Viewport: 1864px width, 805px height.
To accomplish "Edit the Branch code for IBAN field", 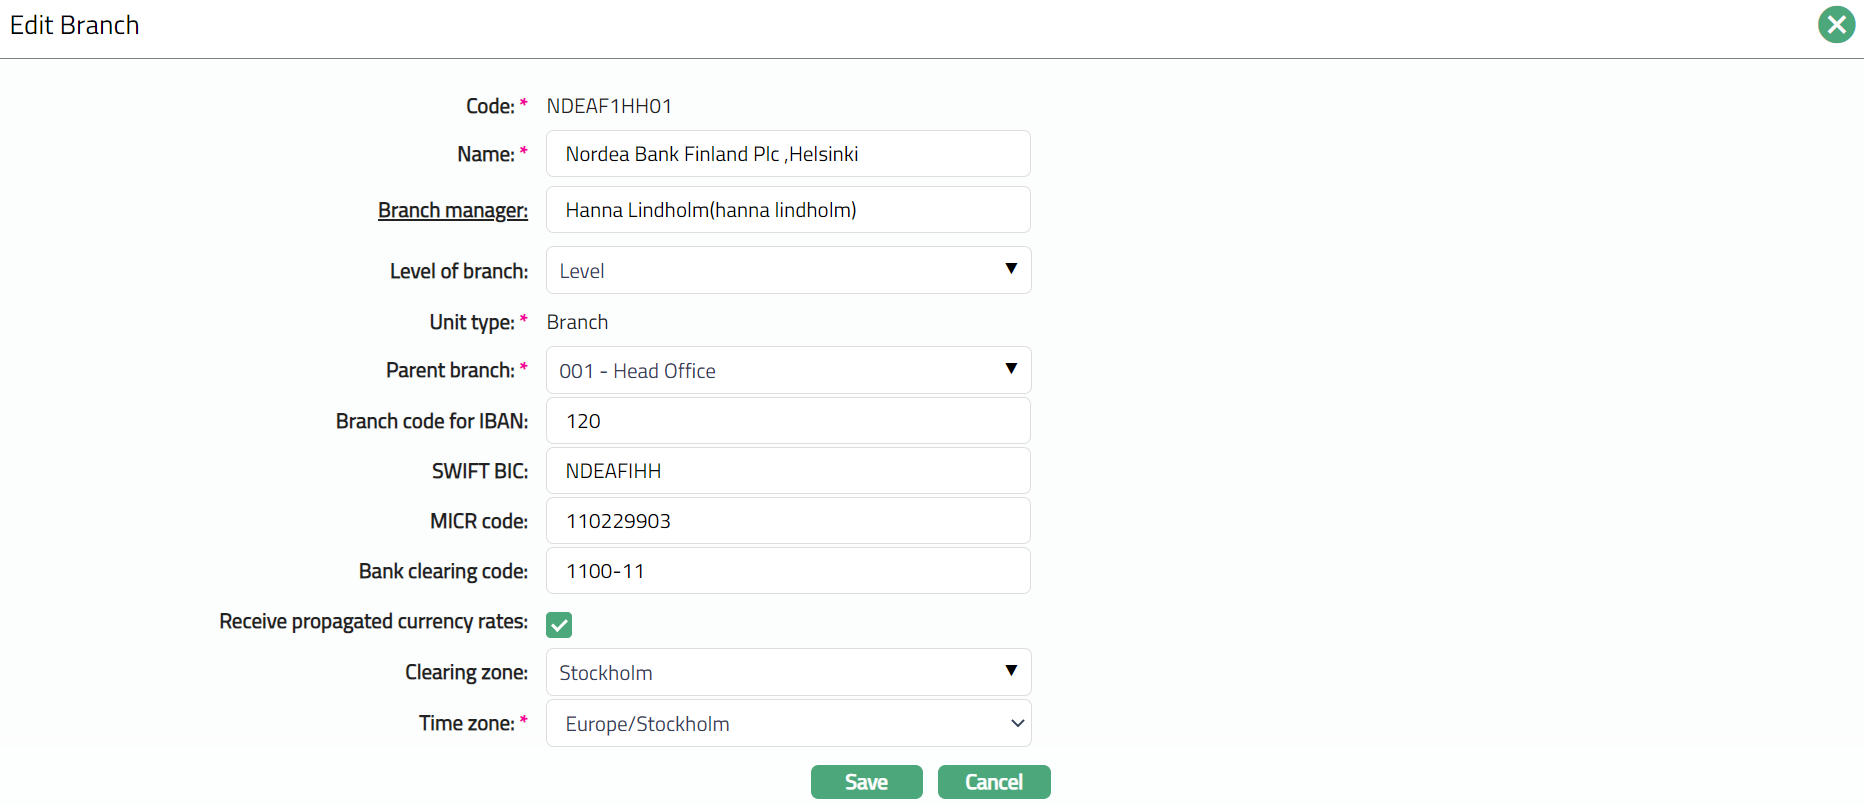I will 788,421.
